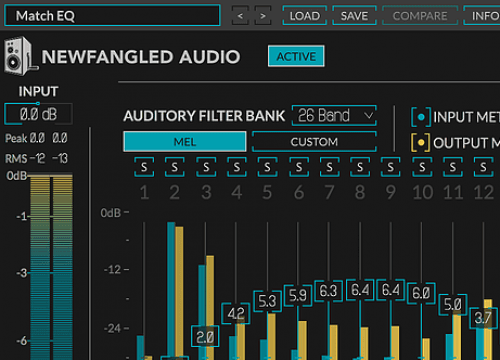Go to the previous preset with left arrow
Viewport: 500px width, 360px height.
click(x=240, y=16)
